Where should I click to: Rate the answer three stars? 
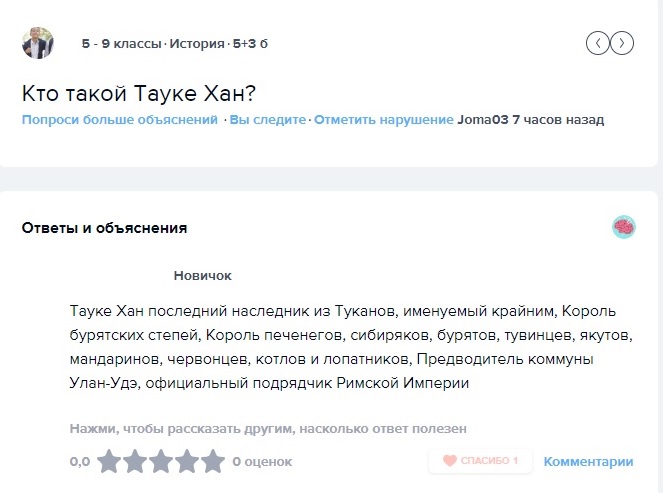[161, 461]
